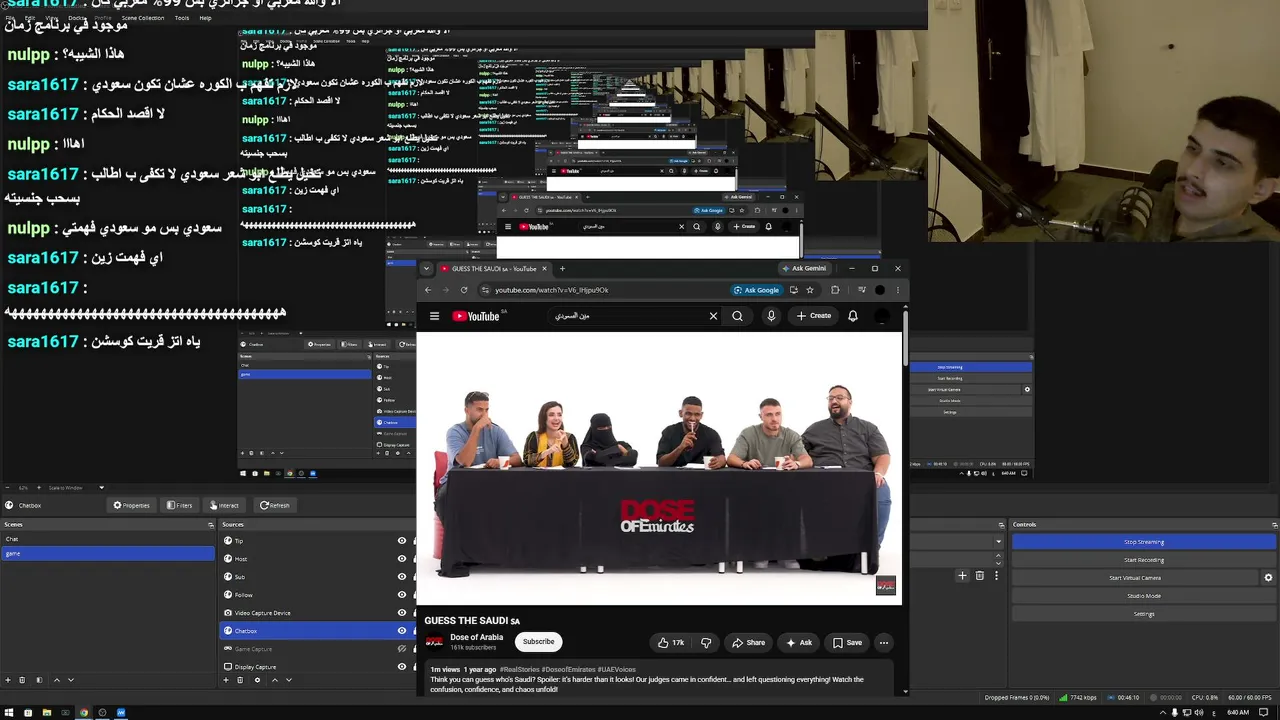The image size is (1280, 720).
Task: Refresh the Chatbox browser source
Action: click(274, 505)
